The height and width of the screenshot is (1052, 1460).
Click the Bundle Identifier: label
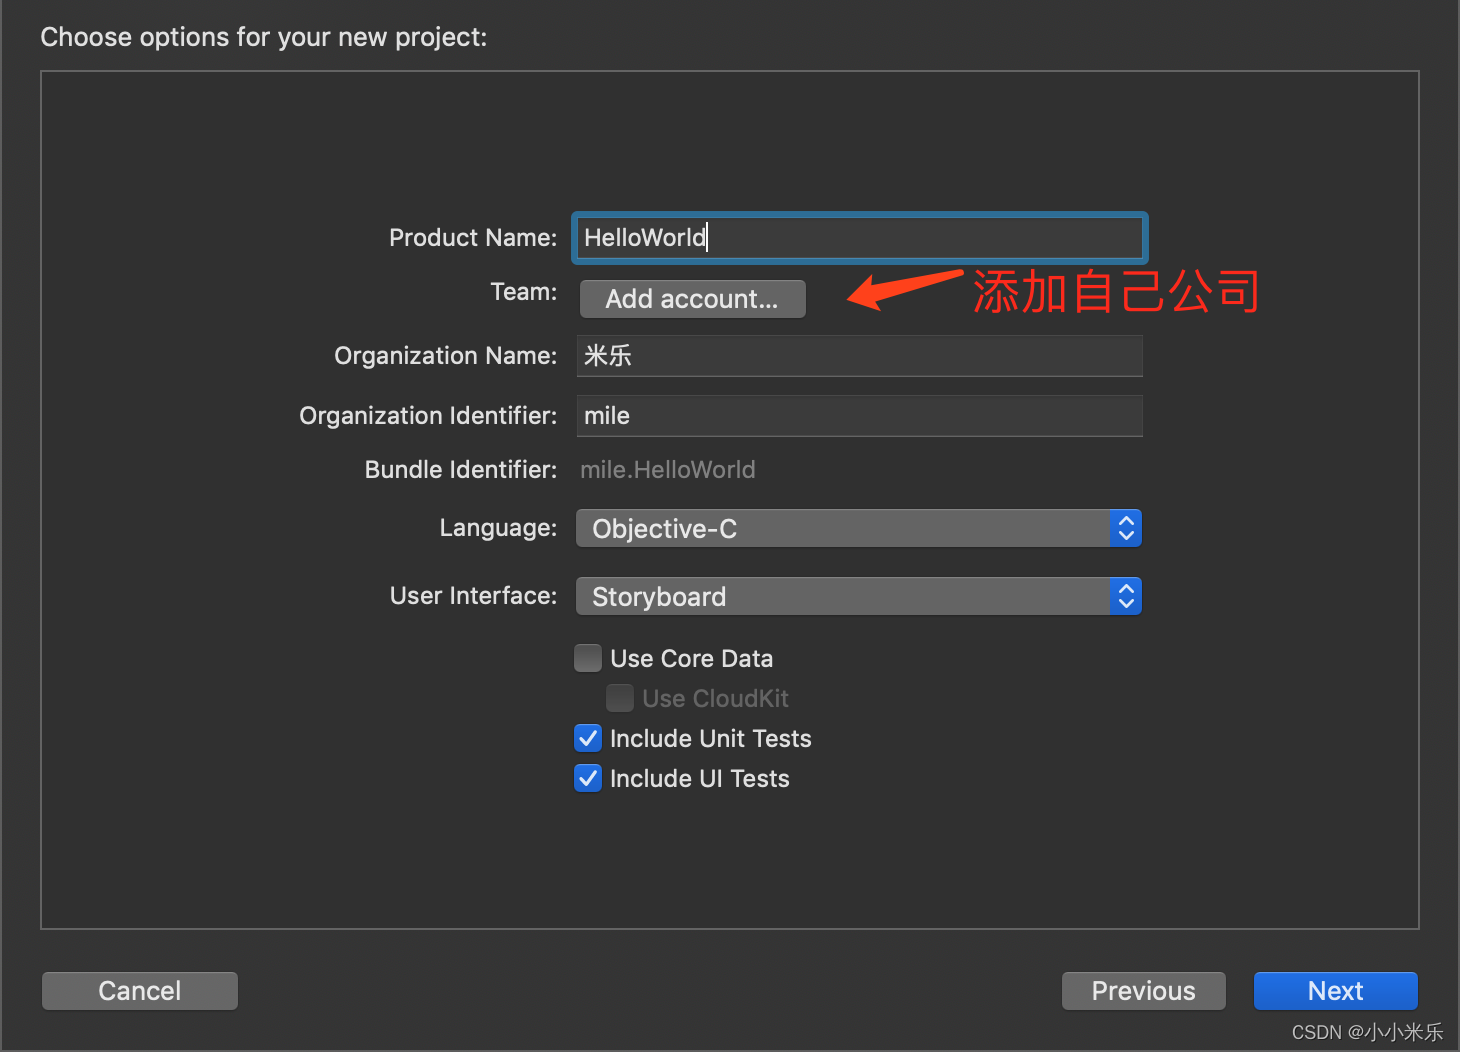(x=461, y=470)
